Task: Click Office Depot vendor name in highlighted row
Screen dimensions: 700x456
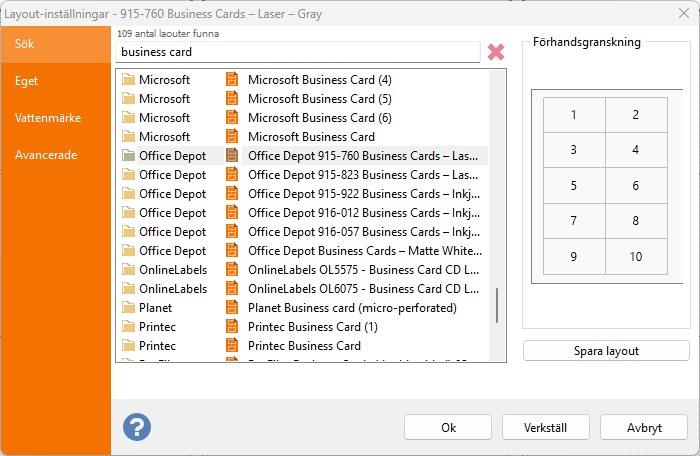Action: [172, 155]
